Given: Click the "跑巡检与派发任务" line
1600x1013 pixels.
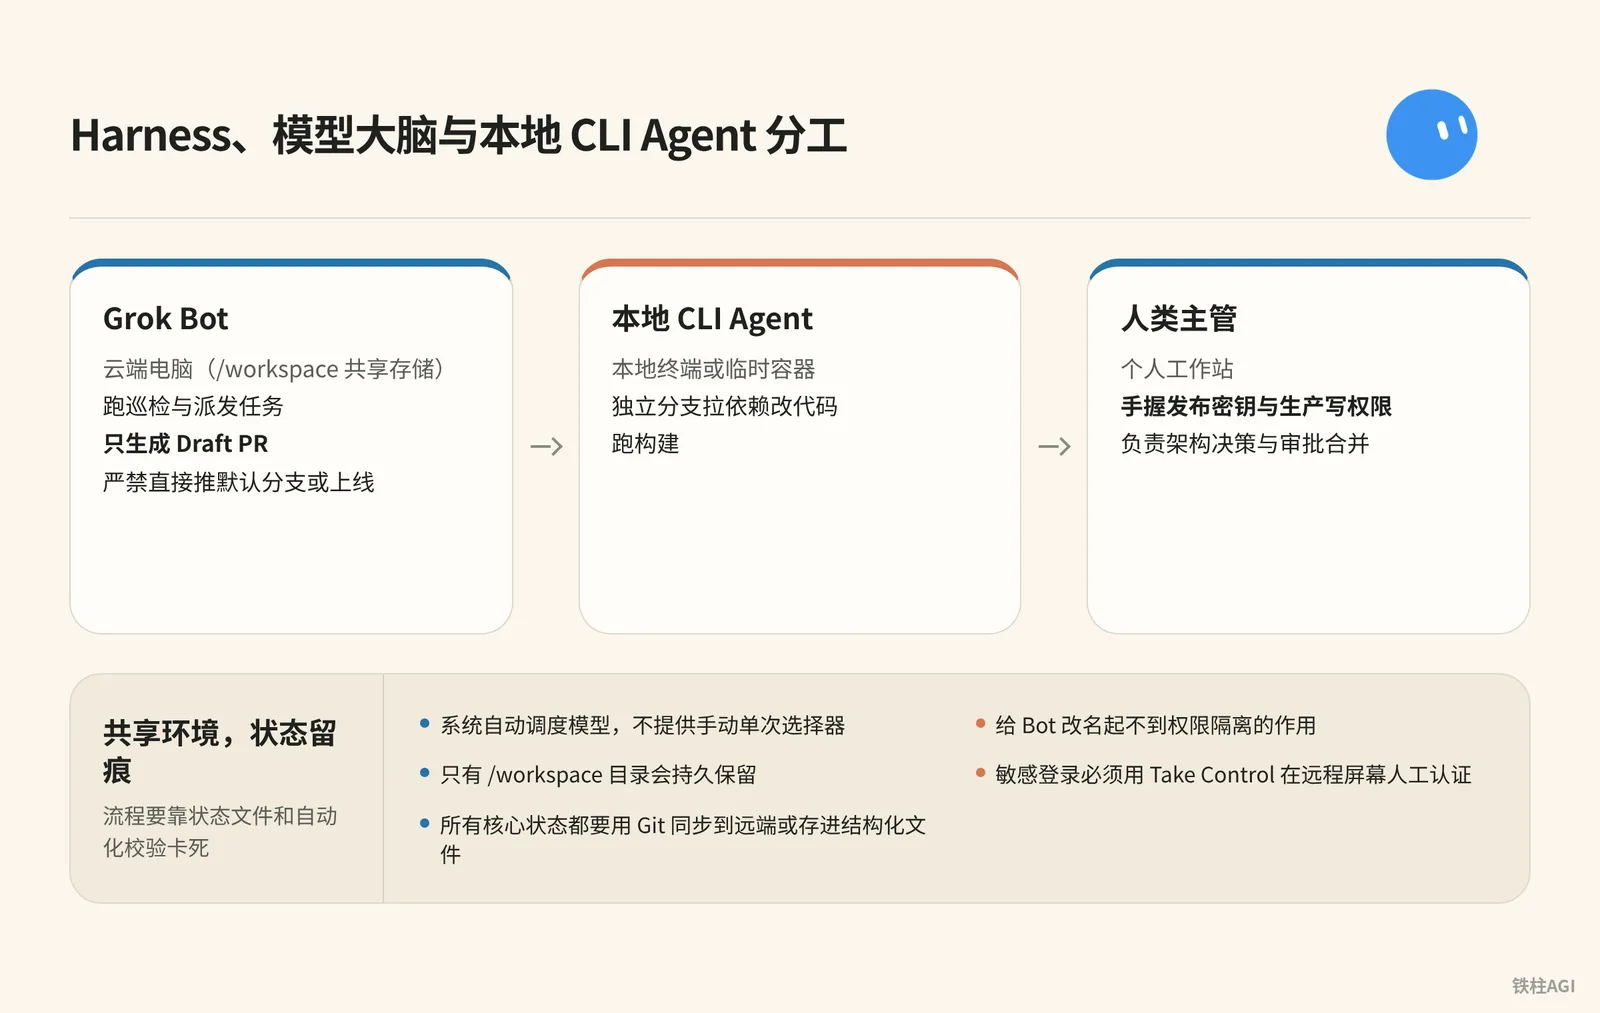Looking at the screenshot, I should tap(193, 406).
